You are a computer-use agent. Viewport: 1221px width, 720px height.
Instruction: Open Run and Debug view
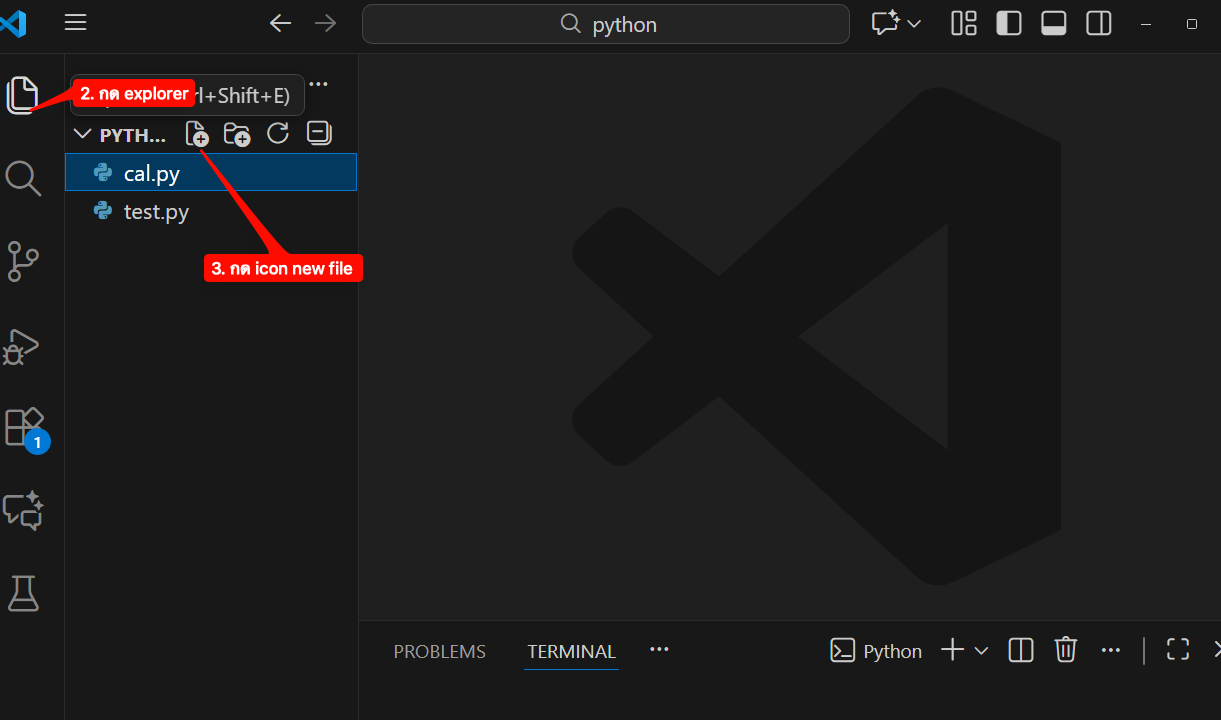(22, 346)
